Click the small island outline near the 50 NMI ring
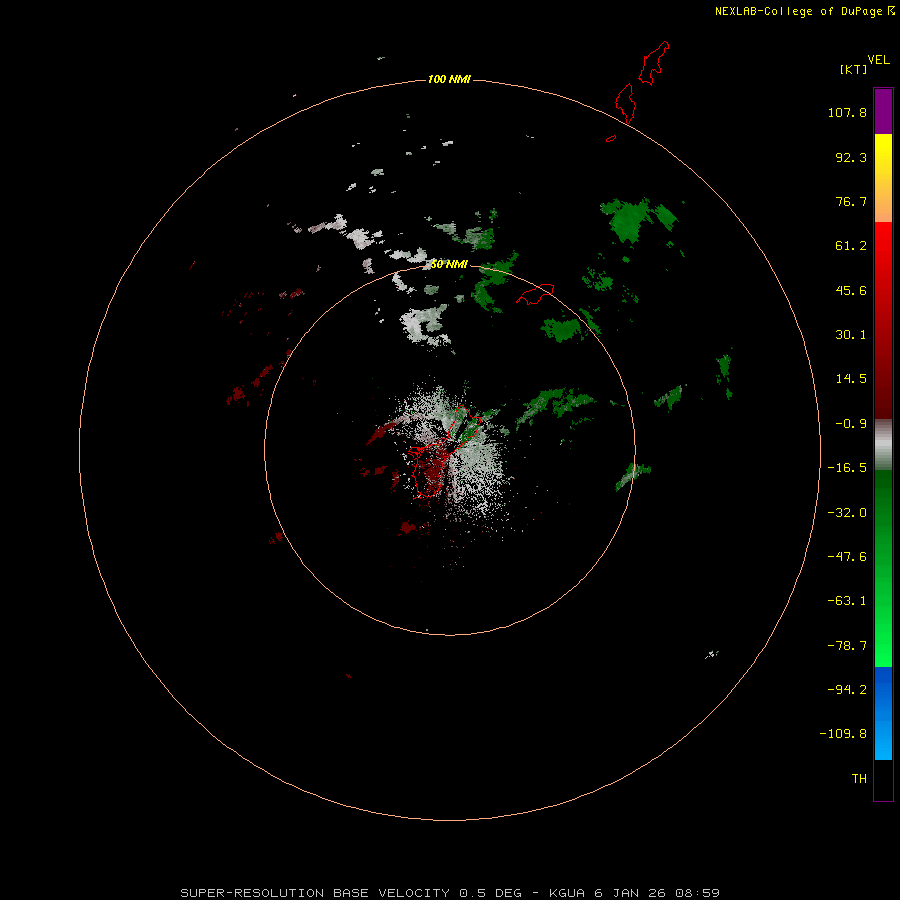 click(536, 293)
